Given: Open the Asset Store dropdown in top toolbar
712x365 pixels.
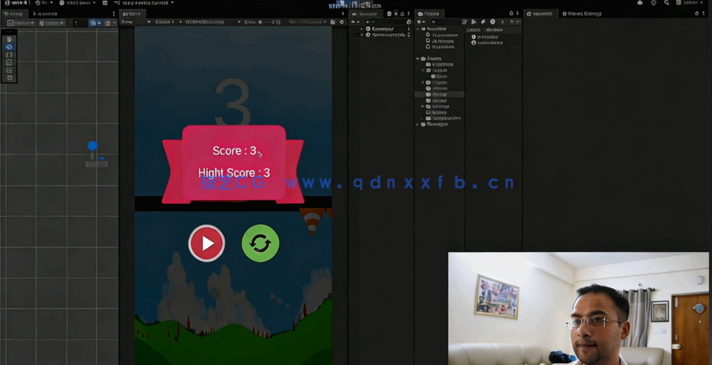Looking at the screenshot, I should (x=78, y=3).
